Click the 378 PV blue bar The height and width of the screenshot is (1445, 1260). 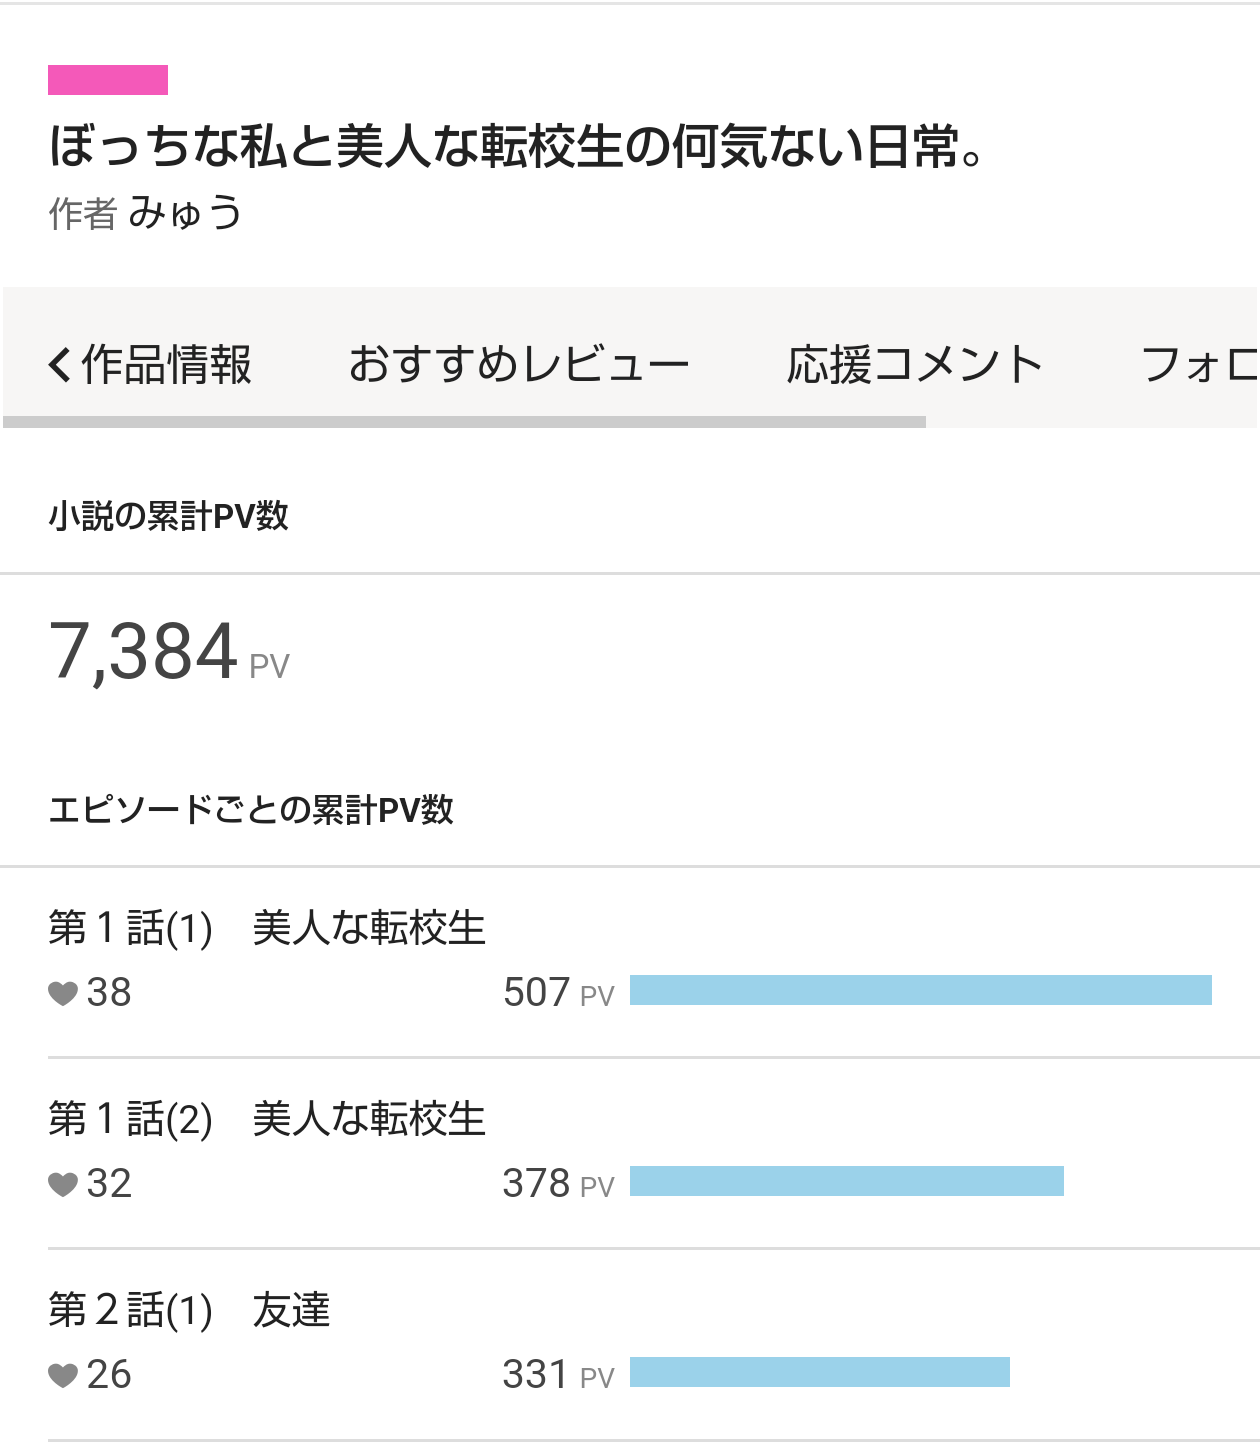pyautogui.click(x=846, y=1181)
